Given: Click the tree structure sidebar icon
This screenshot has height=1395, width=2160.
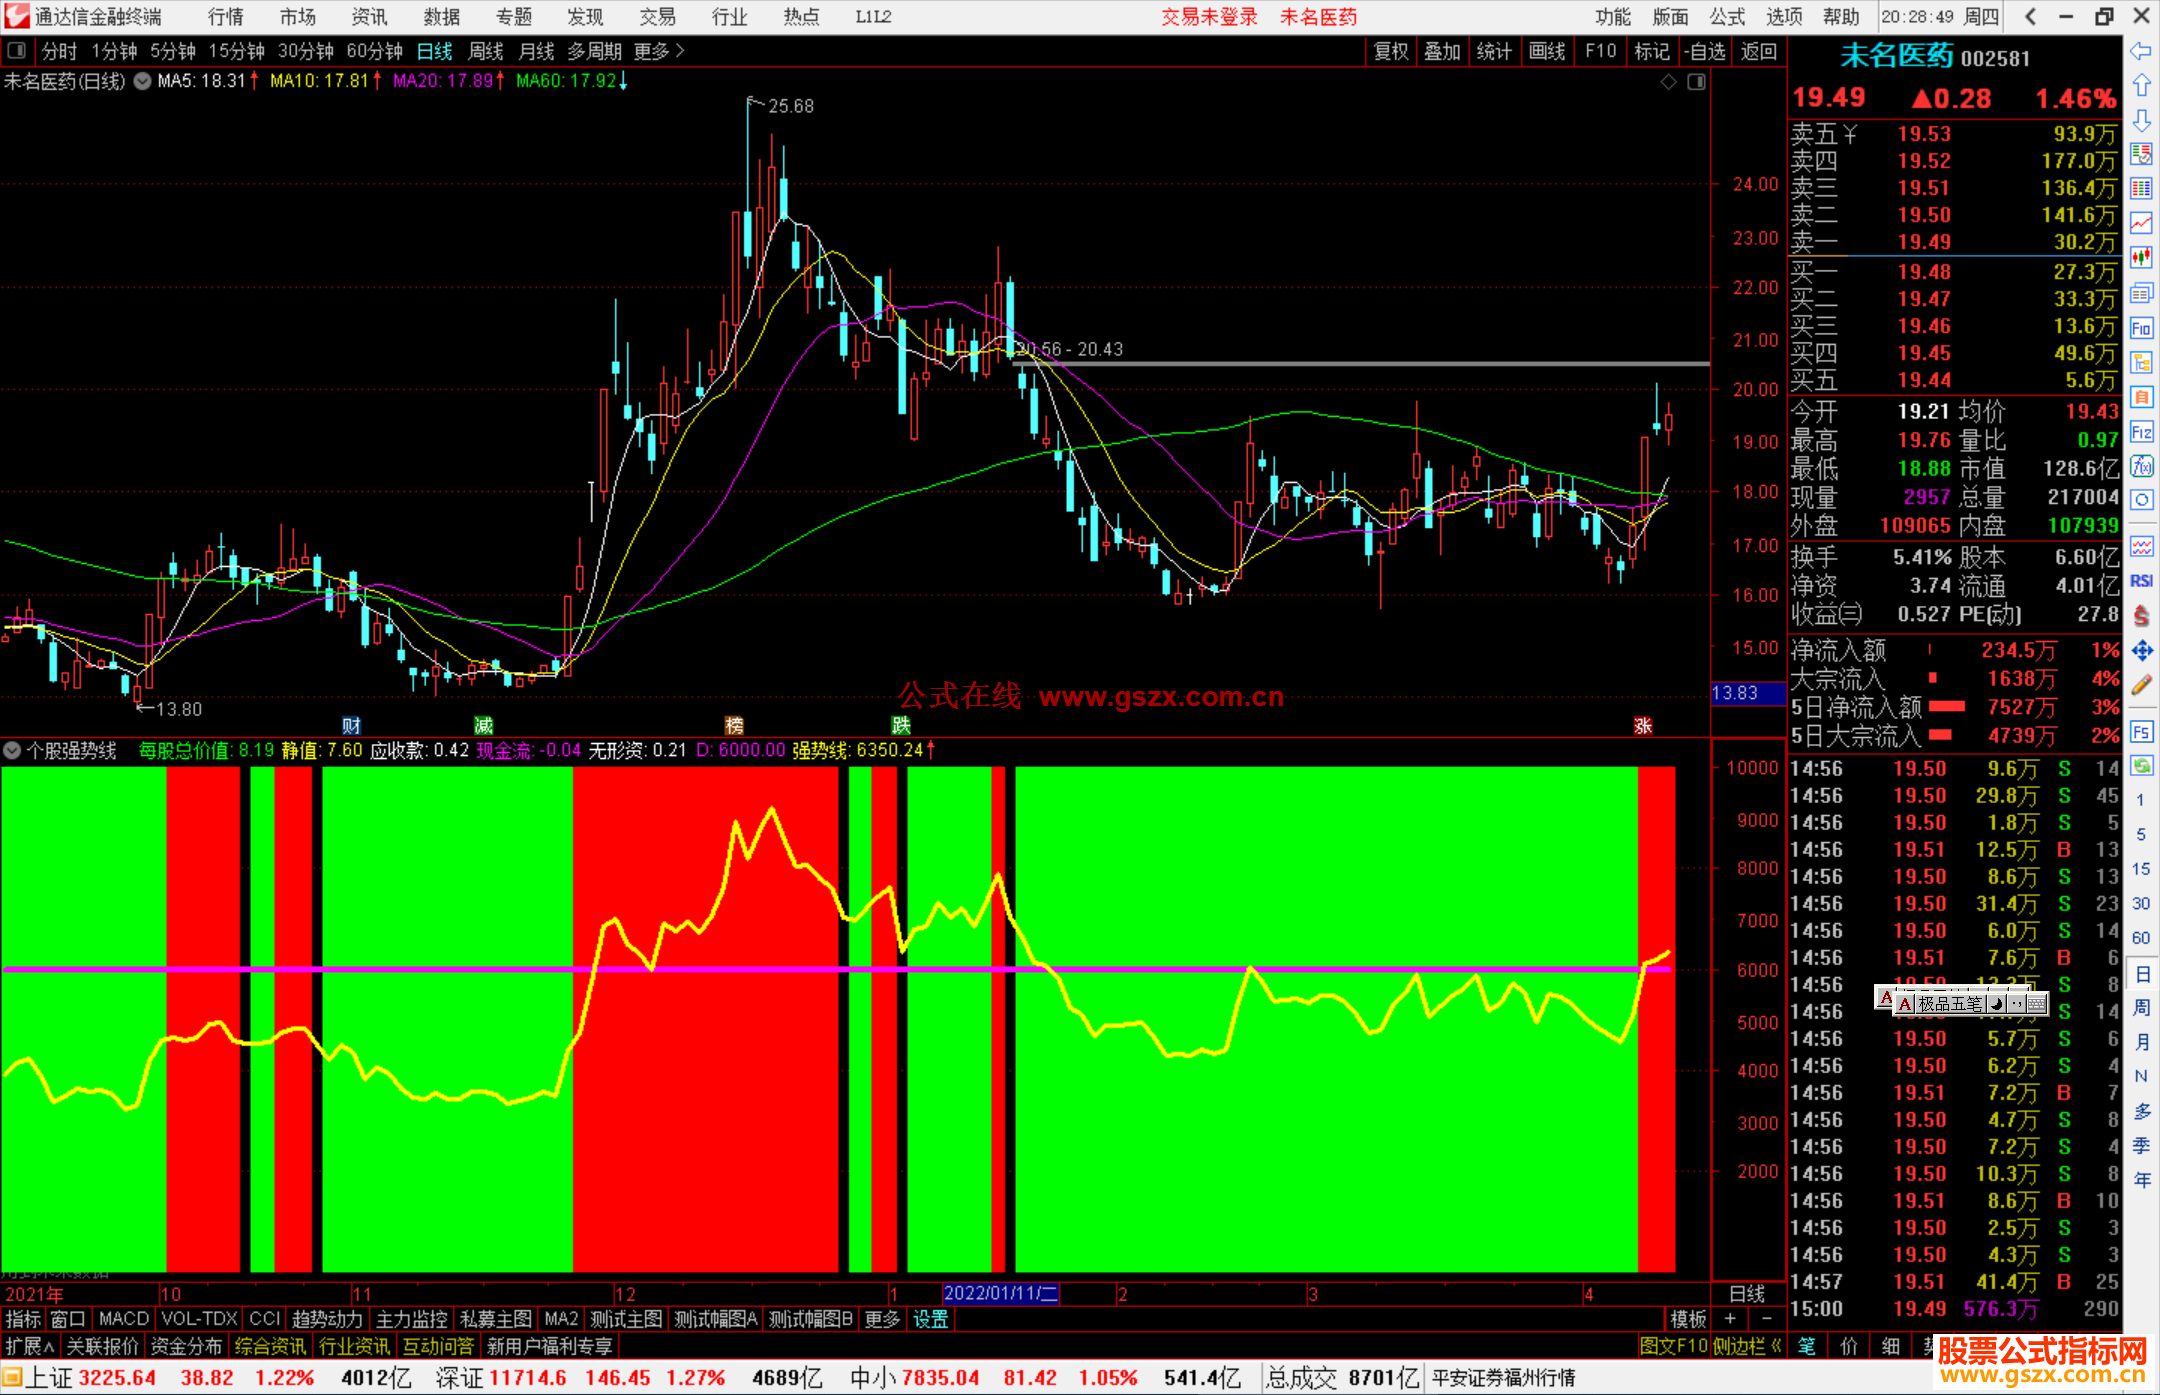Looking at the screenshot, I should click(x=2141, y=362).
